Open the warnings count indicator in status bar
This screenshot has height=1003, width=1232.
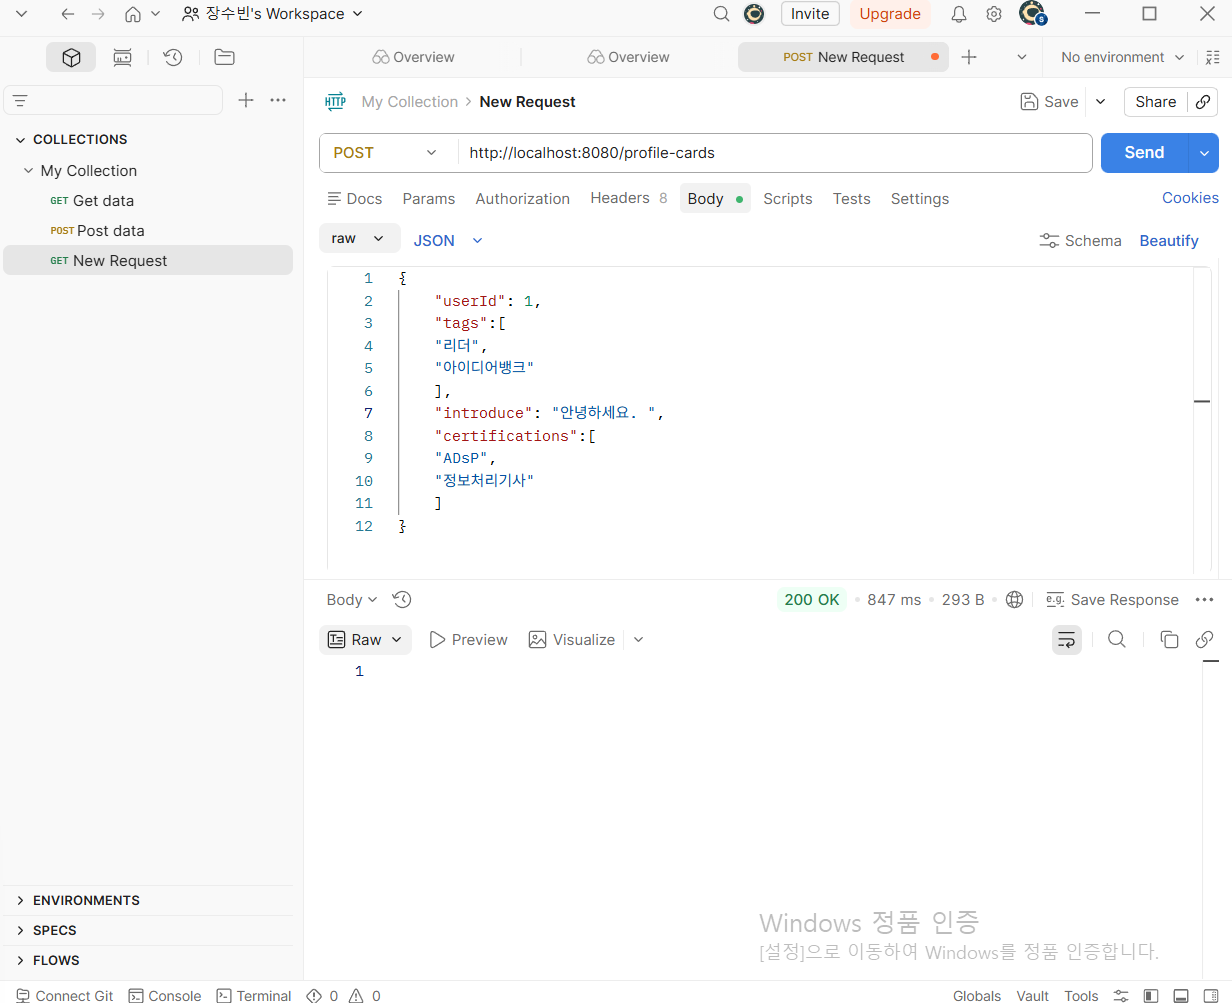pos(364,996)
